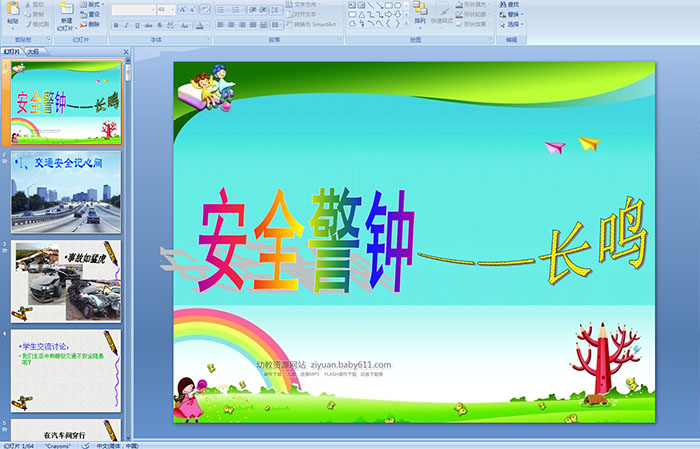Click the Bullets list icon
Viewport: 700px width, 449px height.
click(223, 9)
